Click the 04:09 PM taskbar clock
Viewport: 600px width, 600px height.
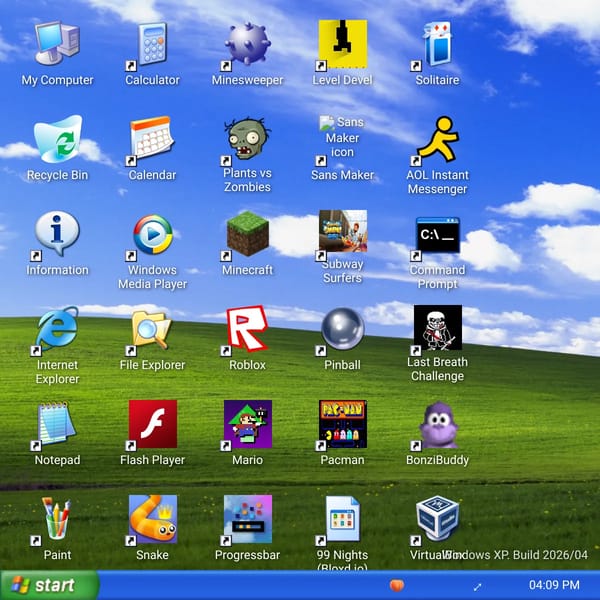click(x=554, y=585)
